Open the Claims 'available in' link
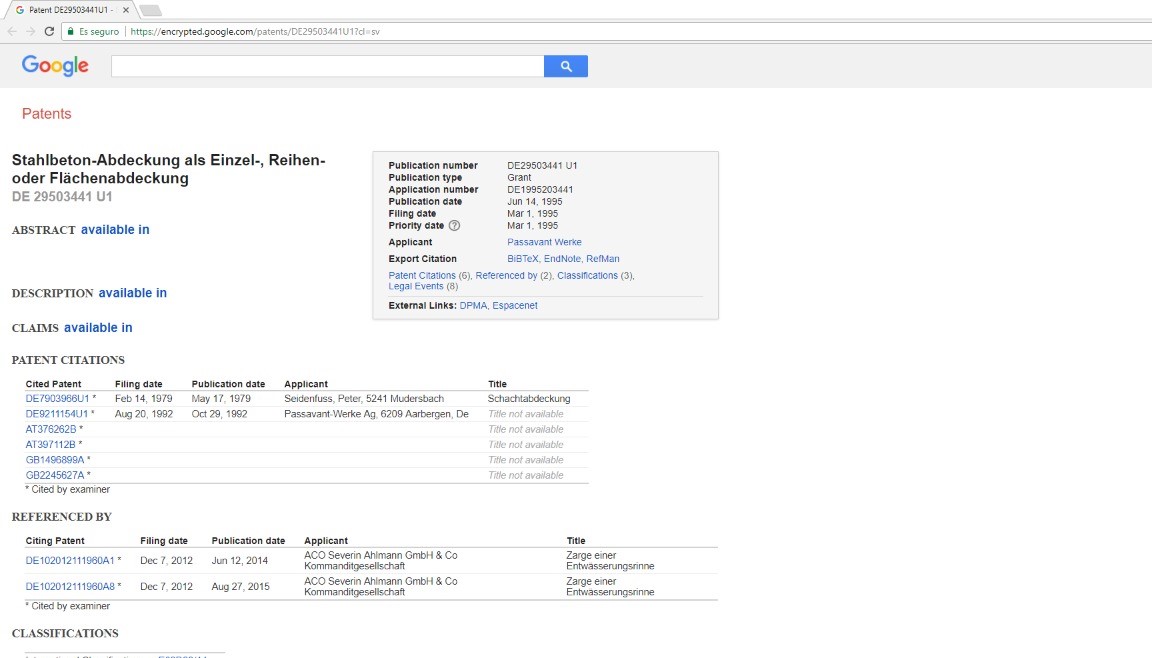The height and width of the screenshot is (658, 1152). point(98,328)
